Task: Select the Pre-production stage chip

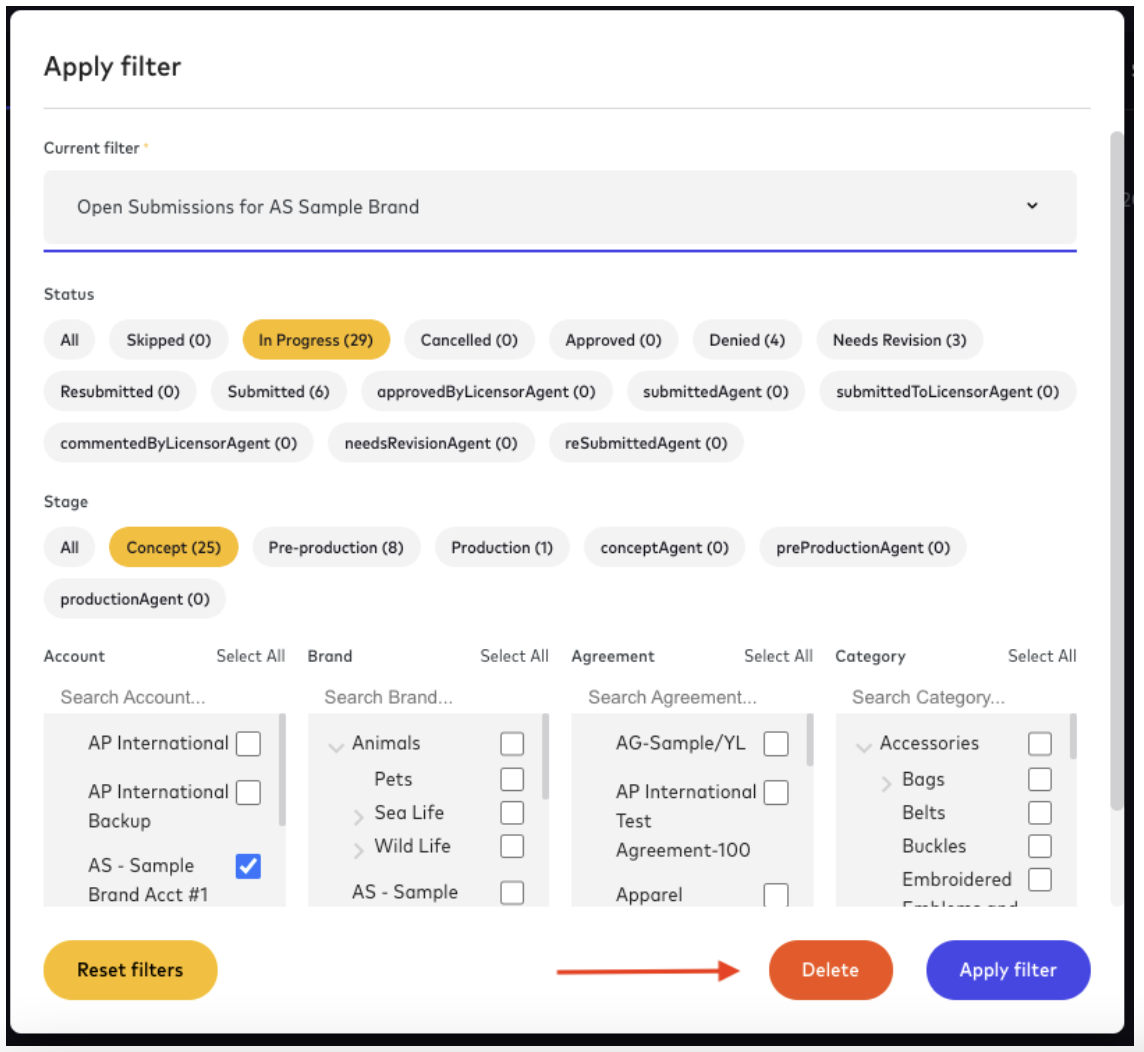Action: coord(336,547)
